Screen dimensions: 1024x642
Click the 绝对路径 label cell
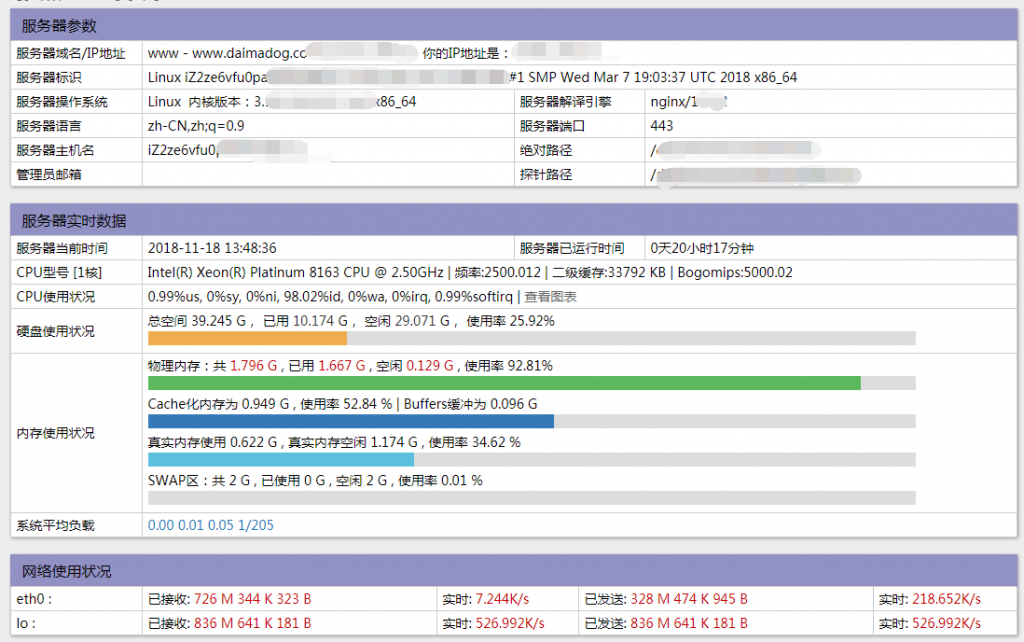pos(579,150)
